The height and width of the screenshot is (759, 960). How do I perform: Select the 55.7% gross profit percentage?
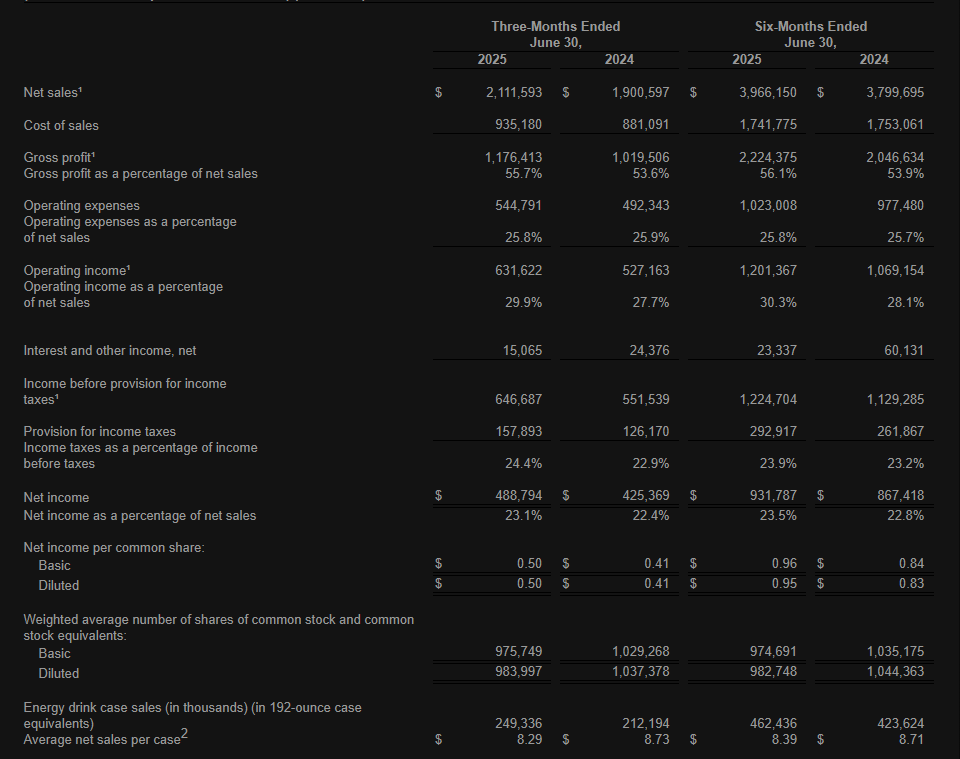coord(525,173)
